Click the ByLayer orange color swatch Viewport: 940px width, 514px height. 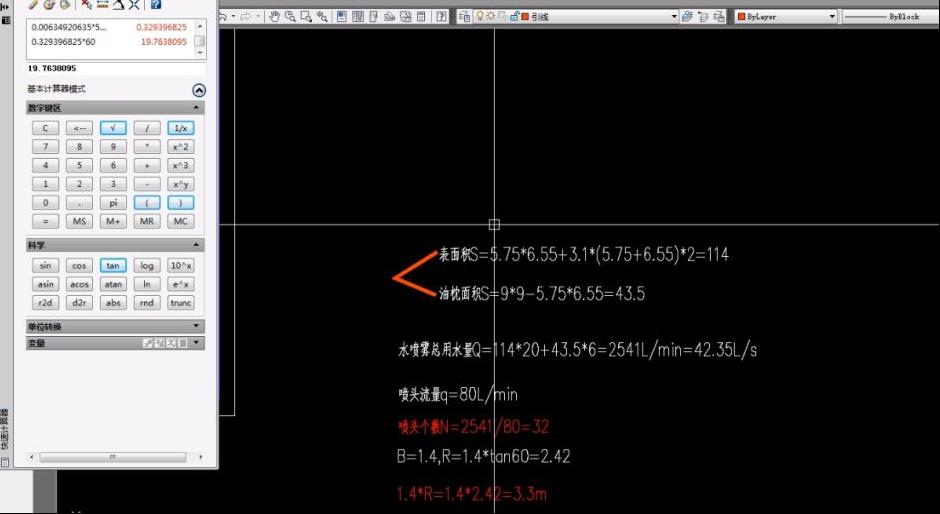[x=742, y=17]
